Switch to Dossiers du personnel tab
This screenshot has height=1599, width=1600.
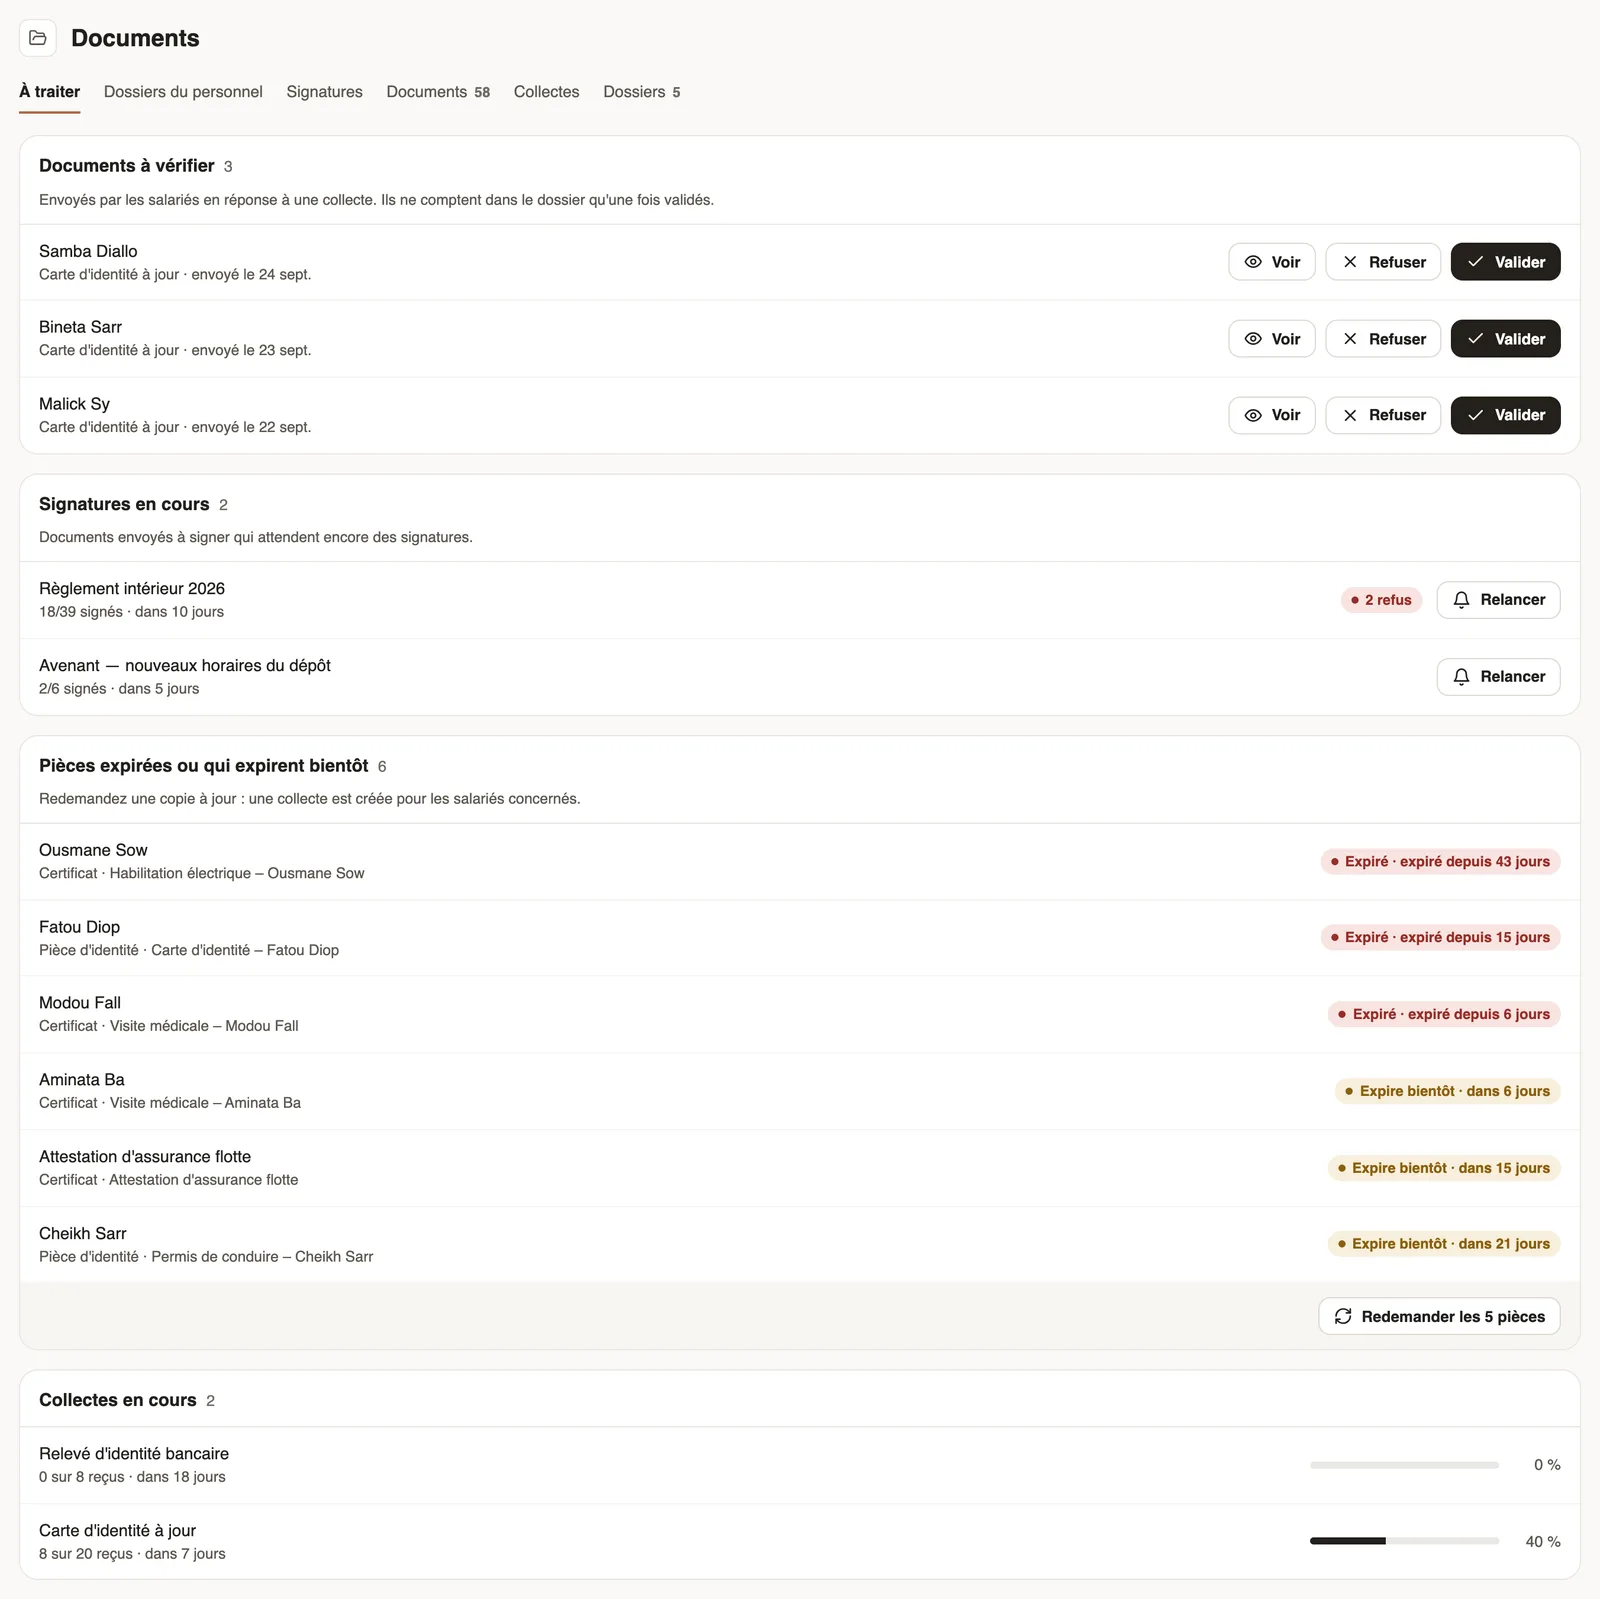coord(183,92)
